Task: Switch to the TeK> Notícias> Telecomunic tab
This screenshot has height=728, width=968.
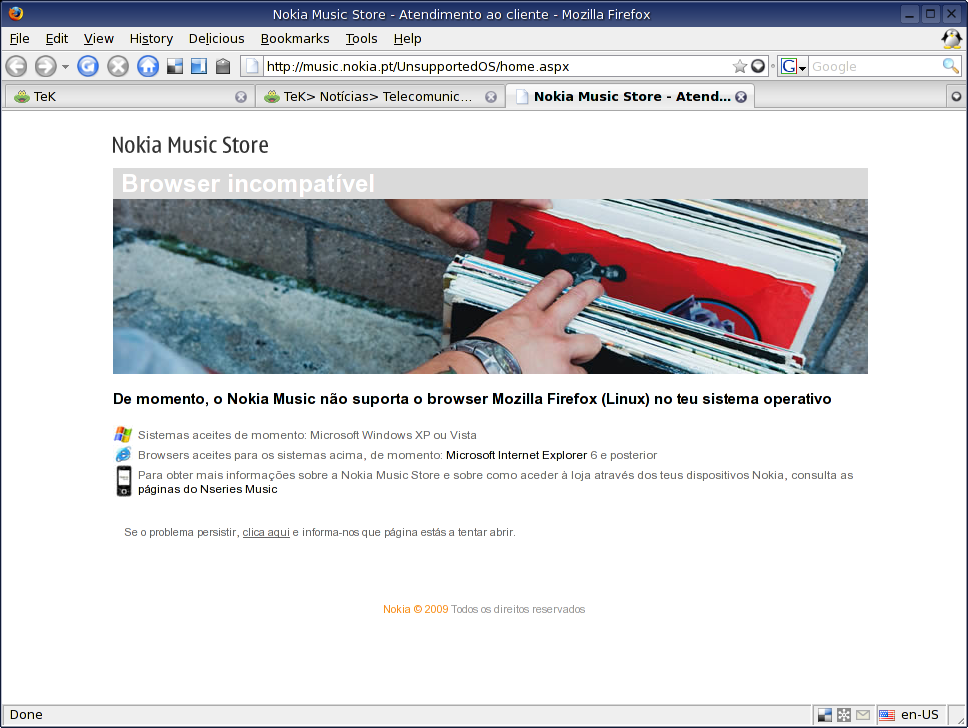Action: coord(380,96)
